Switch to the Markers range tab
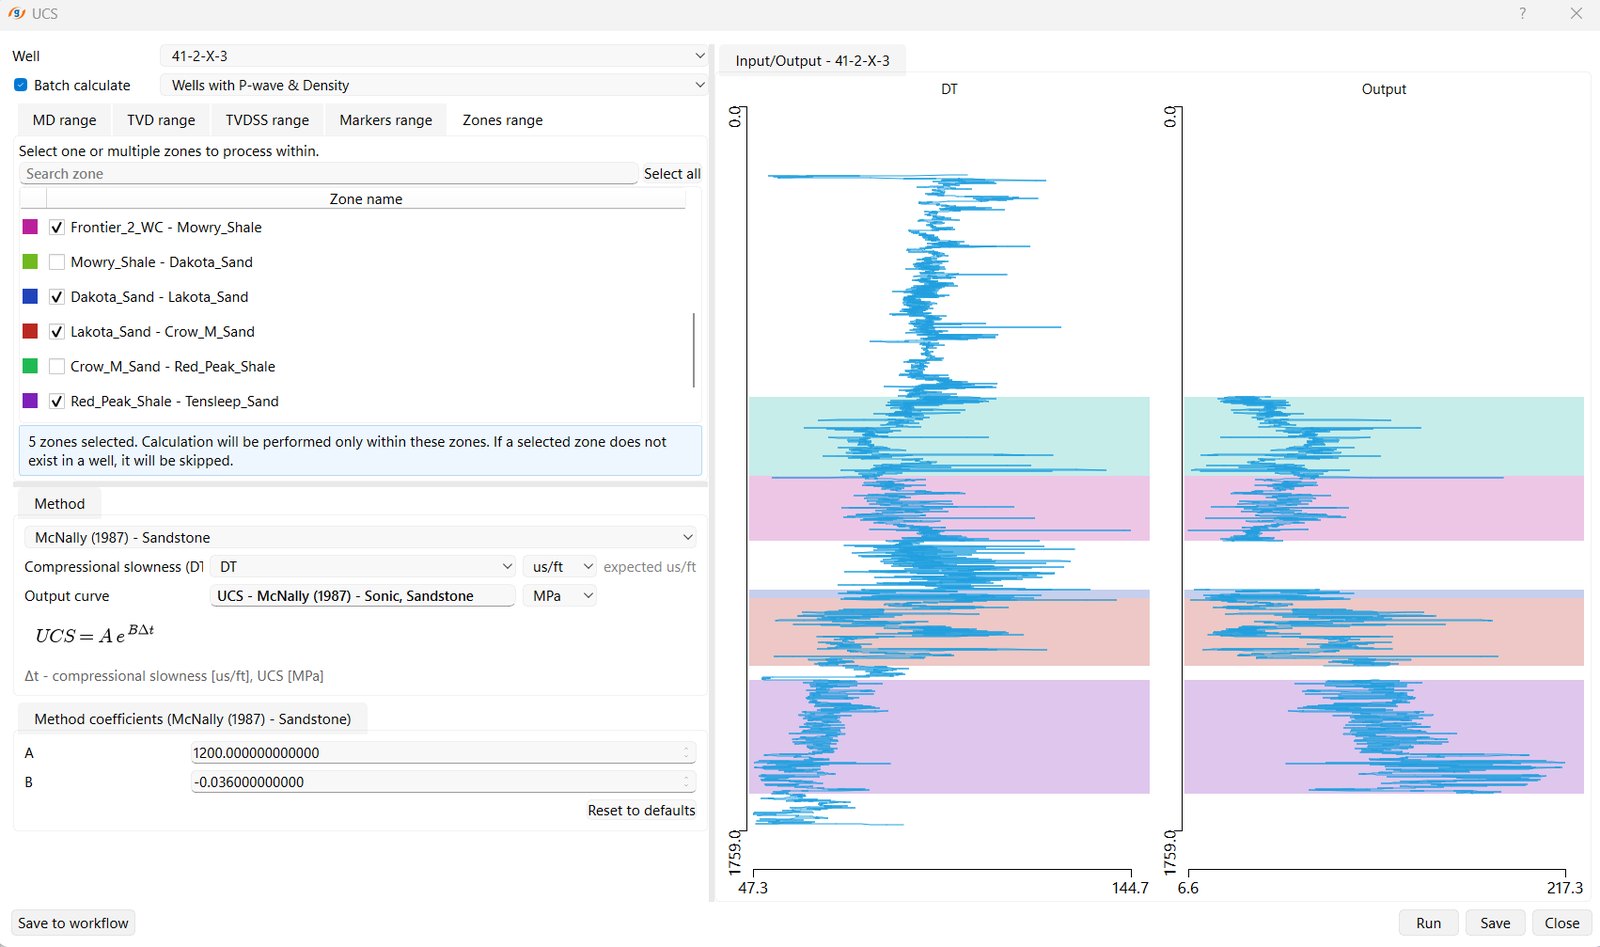This screenshot has width=1600, height=947. [x=386, y=120]
